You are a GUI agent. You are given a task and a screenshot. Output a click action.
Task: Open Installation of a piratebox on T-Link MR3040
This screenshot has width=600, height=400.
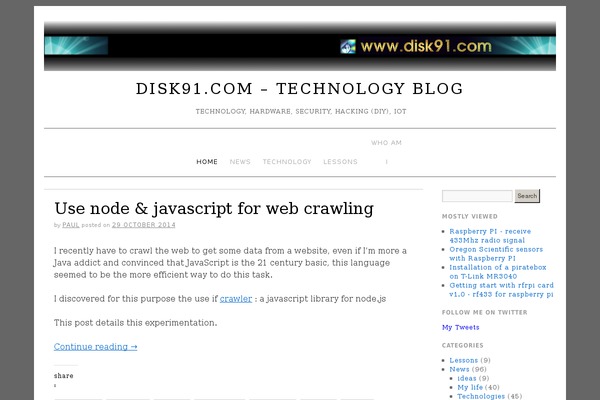(x=498, y=272)
